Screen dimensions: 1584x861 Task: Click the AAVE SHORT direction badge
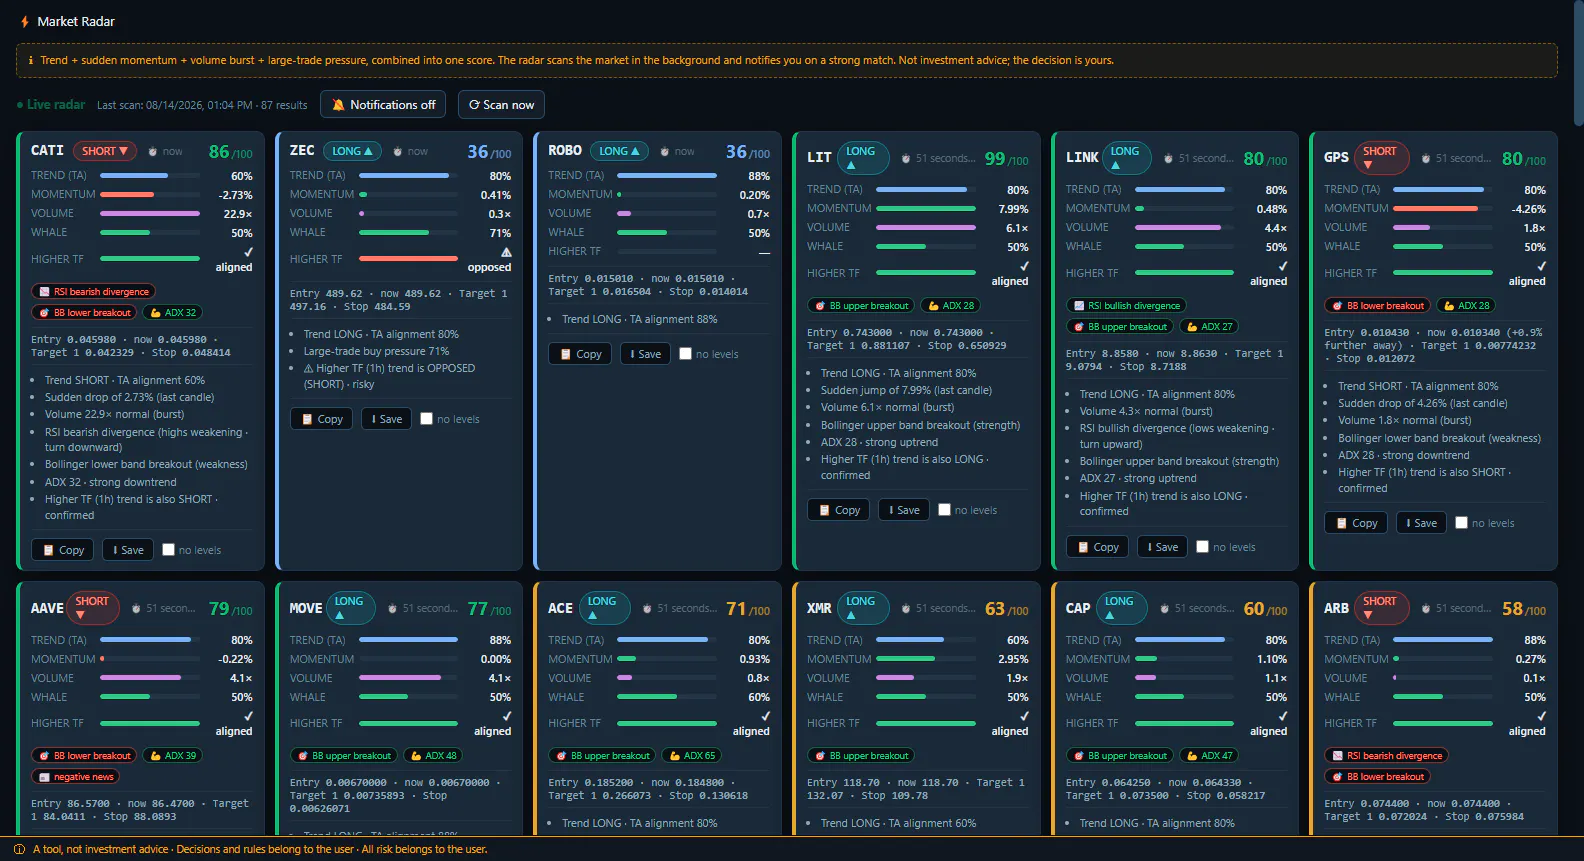(93, 608)
